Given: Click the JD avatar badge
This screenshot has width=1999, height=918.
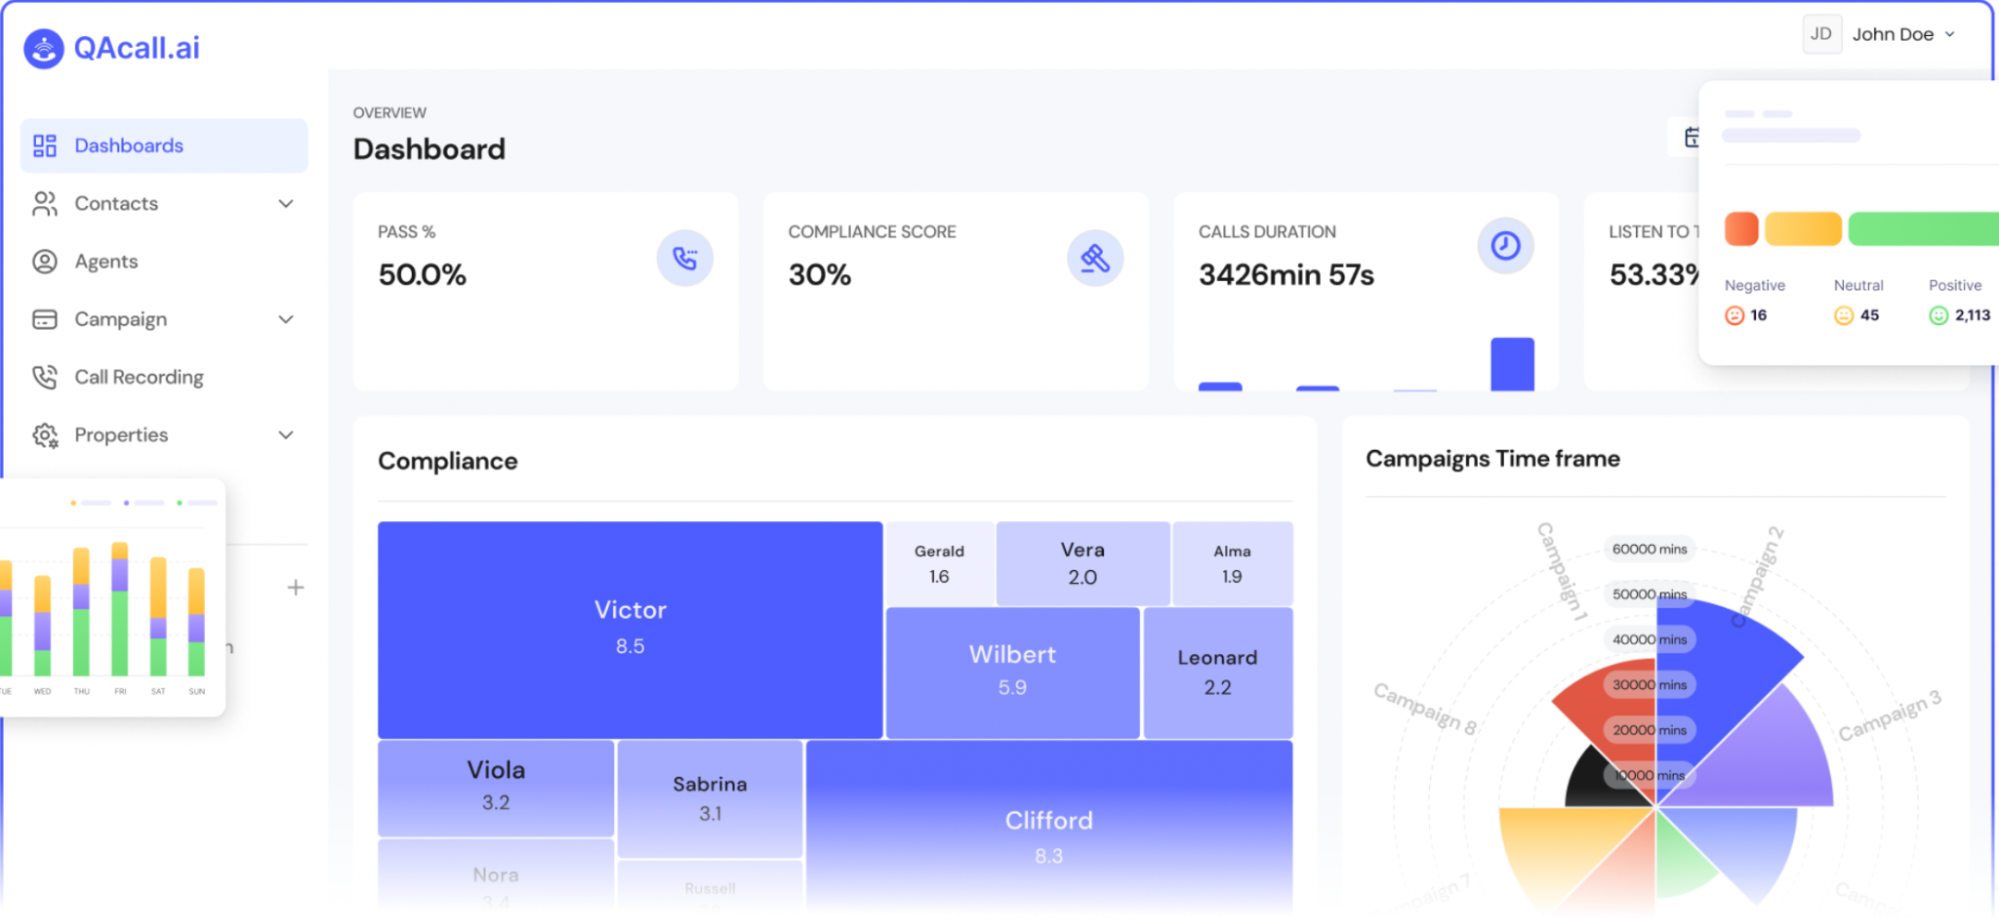Looking at the screenshot, I should click(x=1821, y=34).
